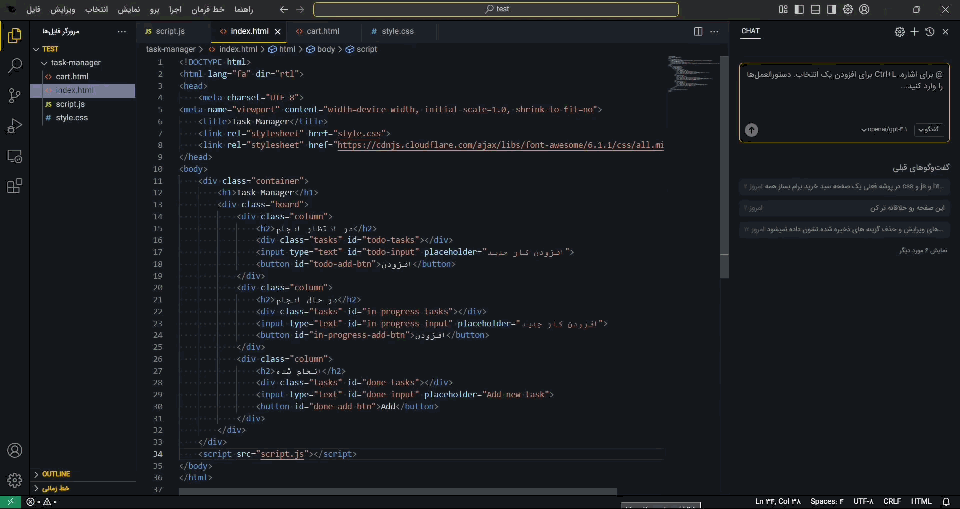
Task: Open the Extensions view
Action: click(x=15, y=186)
